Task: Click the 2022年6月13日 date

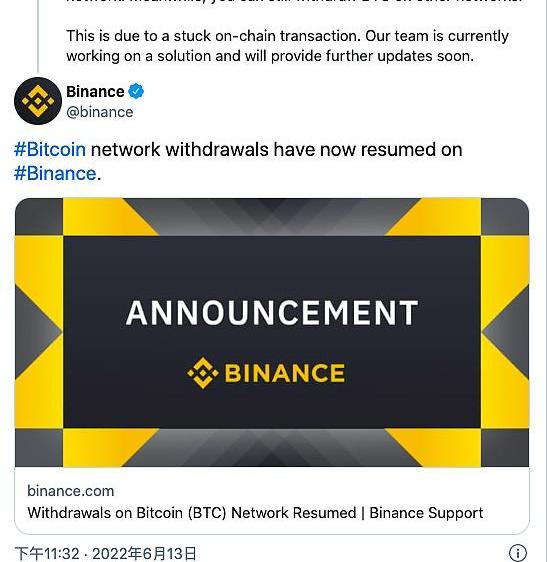Action: click(144, 553)
